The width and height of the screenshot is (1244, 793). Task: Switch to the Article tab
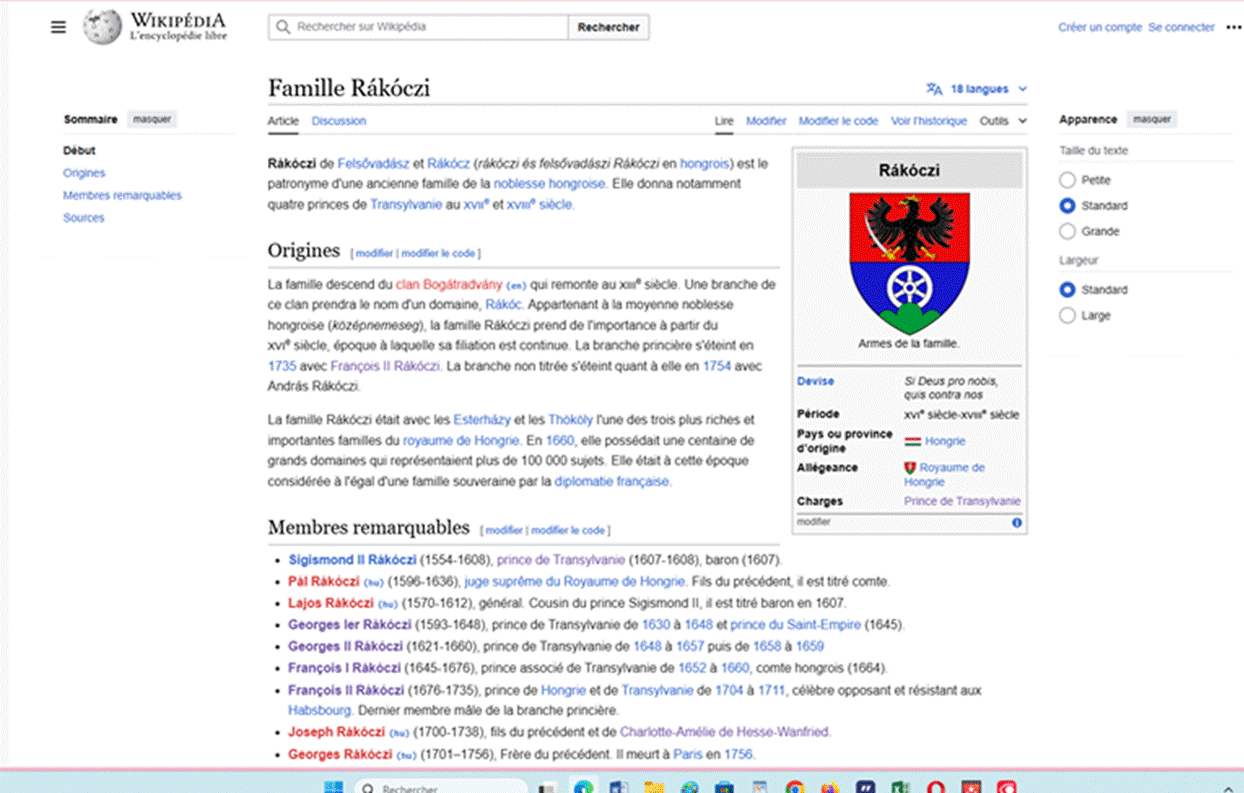point(283,121)
